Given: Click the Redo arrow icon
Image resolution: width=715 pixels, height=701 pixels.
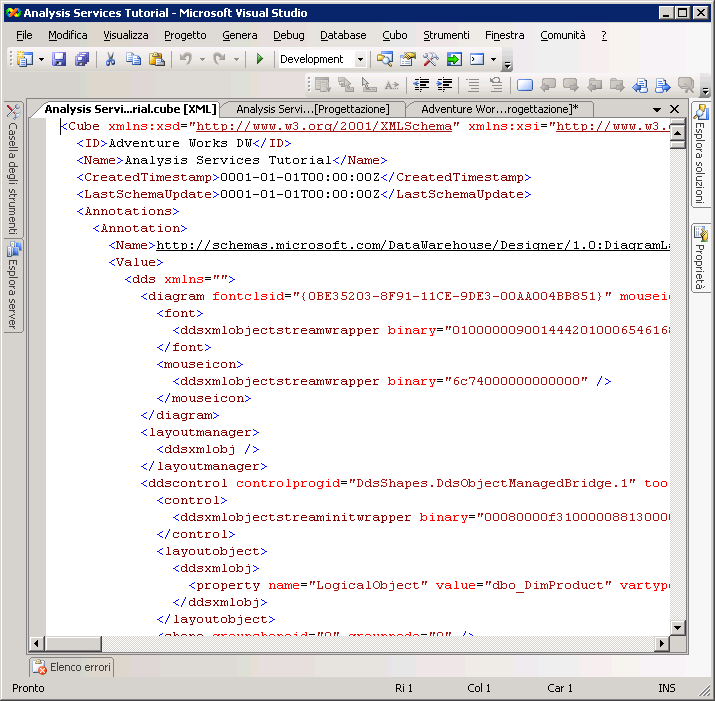Looking at the screenshot, I should (x=220, y=59).
